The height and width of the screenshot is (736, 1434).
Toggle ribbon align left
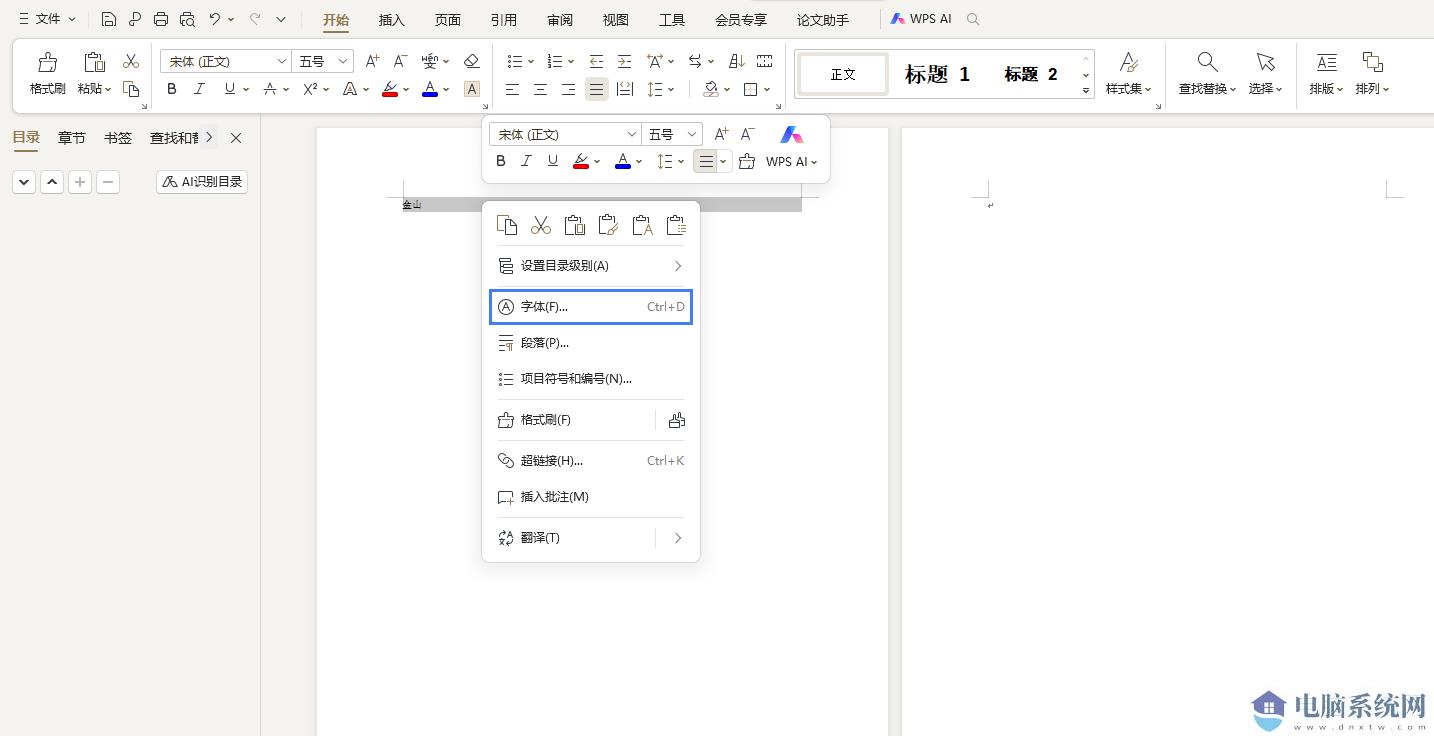pos(512,89)
